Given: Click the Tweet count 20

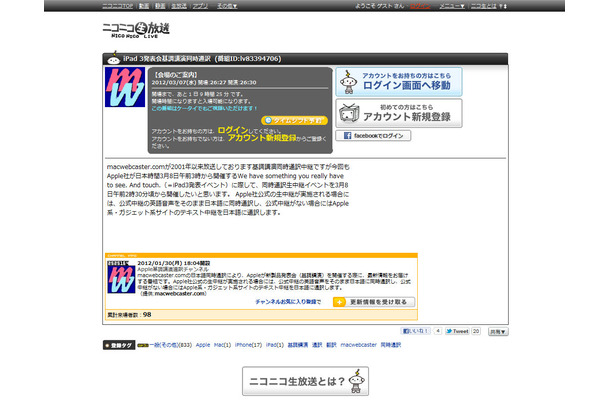Looking at the screenshot, I should click(476, 331).
